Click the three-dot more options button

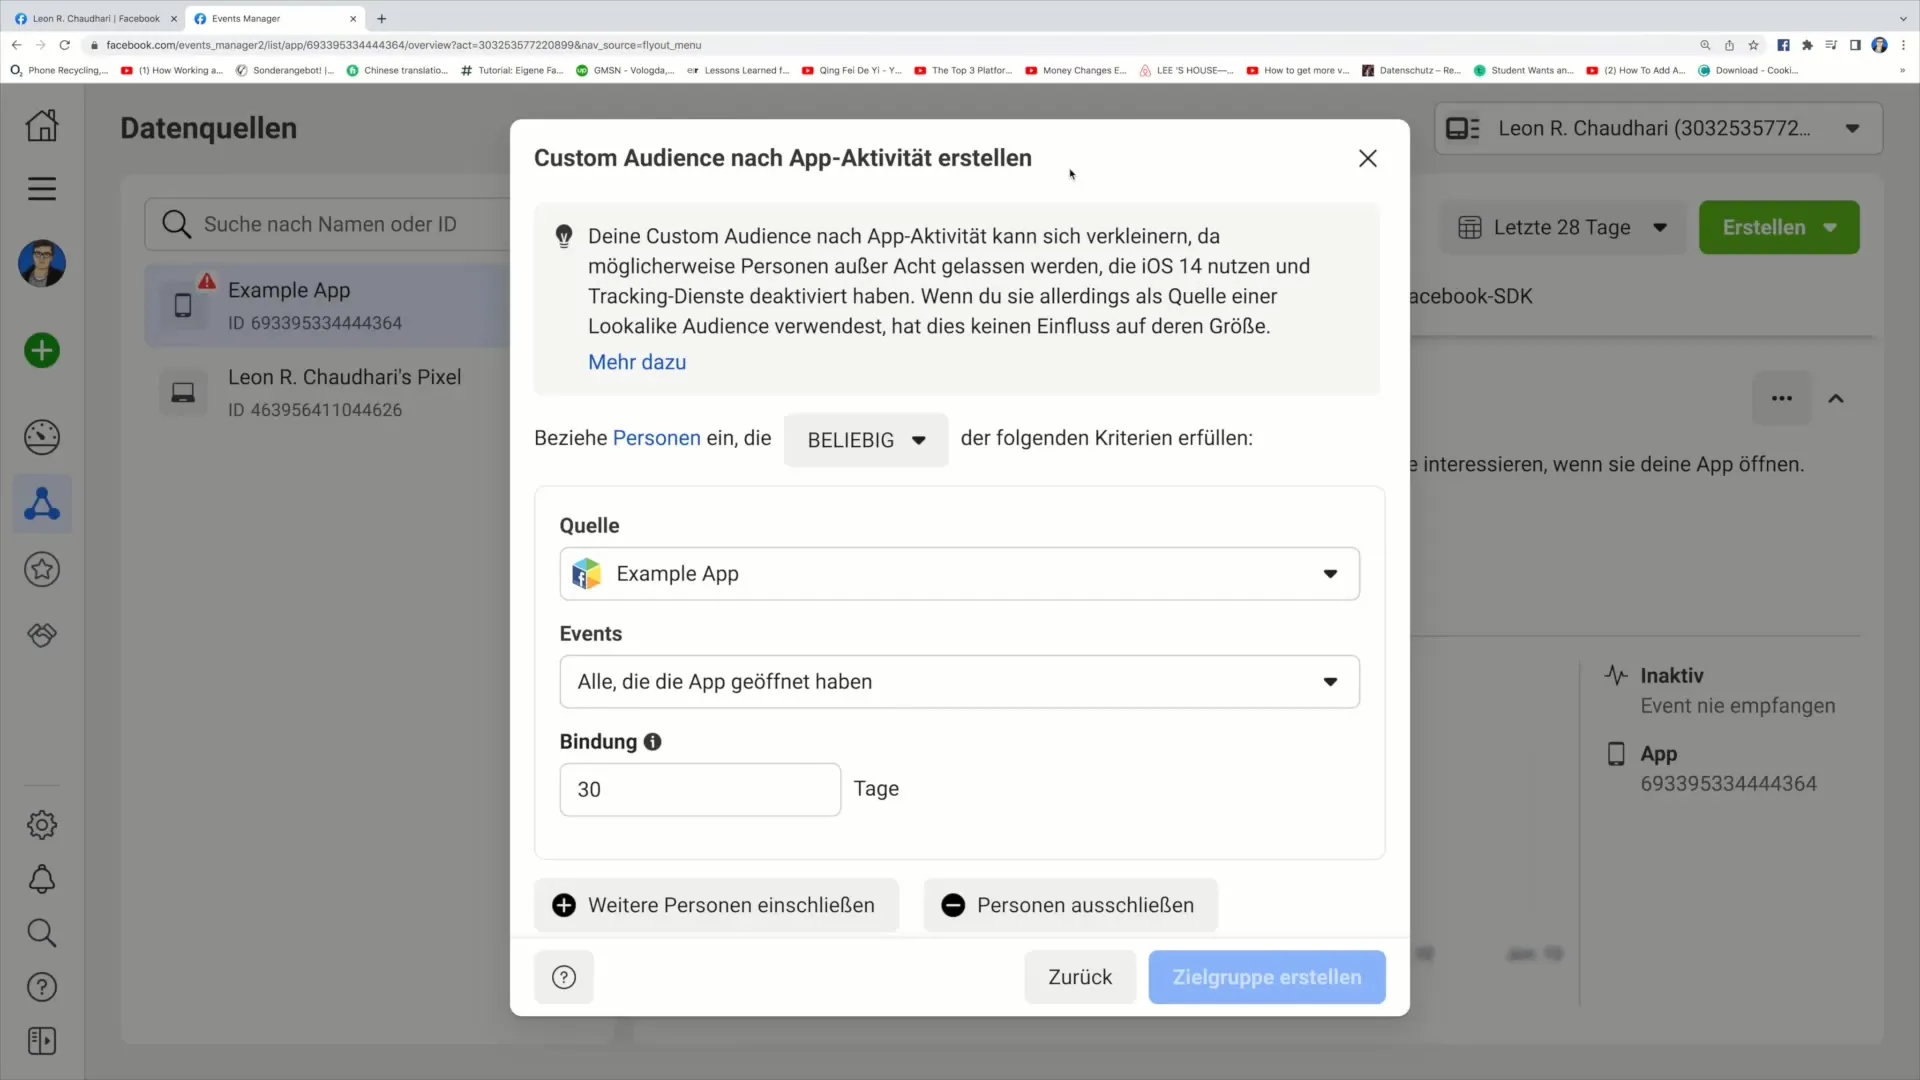(x=1782, y=398)
